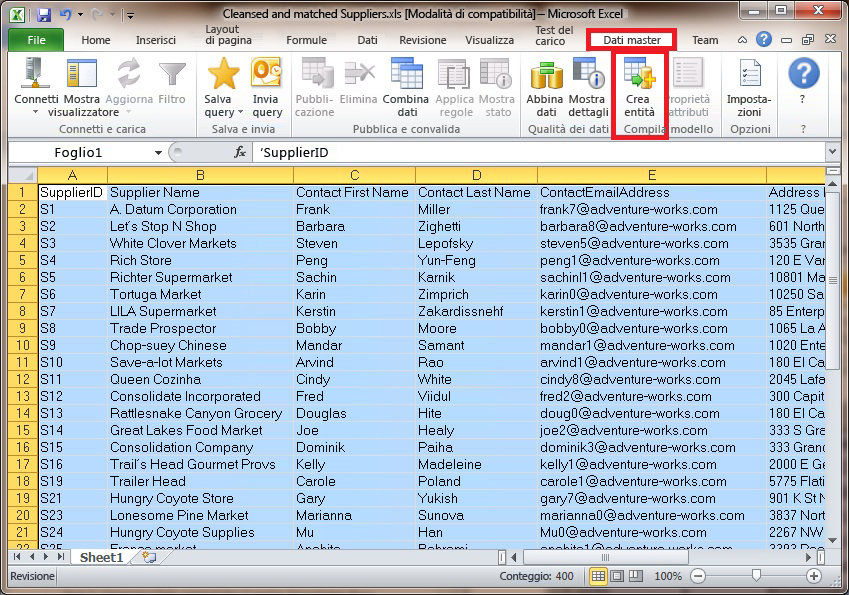The height and width of the screenshot is (595, 849).
Task: Open the Revisione ribbon tab
Action: tap(422, 40)
